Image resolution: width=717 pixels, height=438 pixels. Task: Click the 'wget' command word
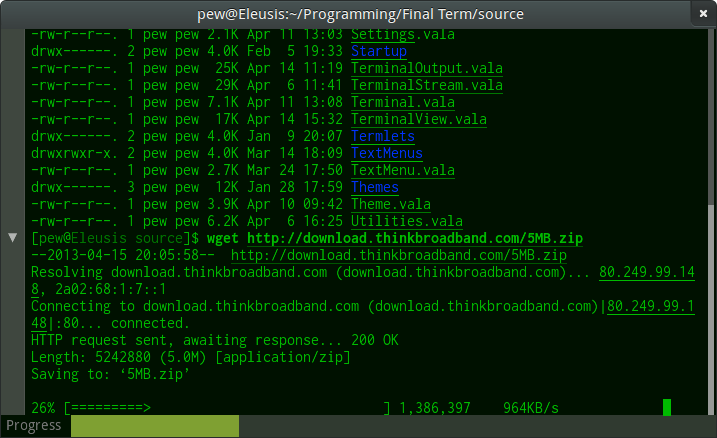[223, 238]
